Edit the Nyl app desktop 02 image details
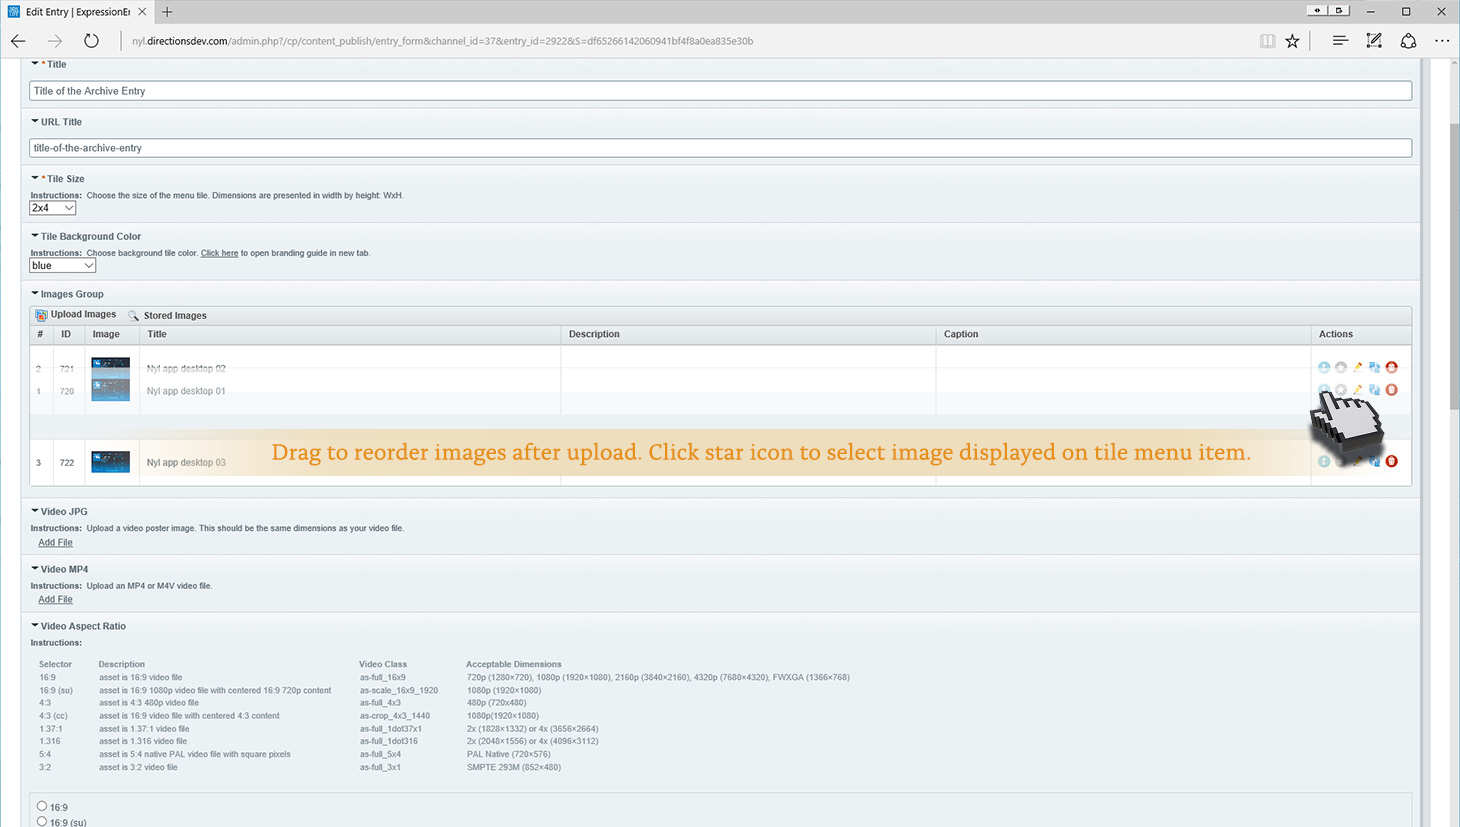Image resolution: width=1460 pixels, height=827 pixels. 1358,368
